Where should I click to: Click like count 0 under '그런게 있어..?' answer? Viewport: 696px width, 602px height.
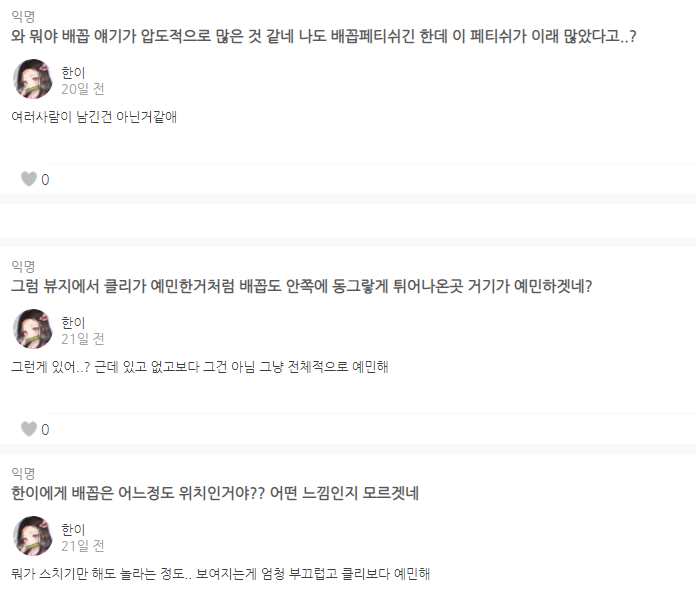(45, 430)
